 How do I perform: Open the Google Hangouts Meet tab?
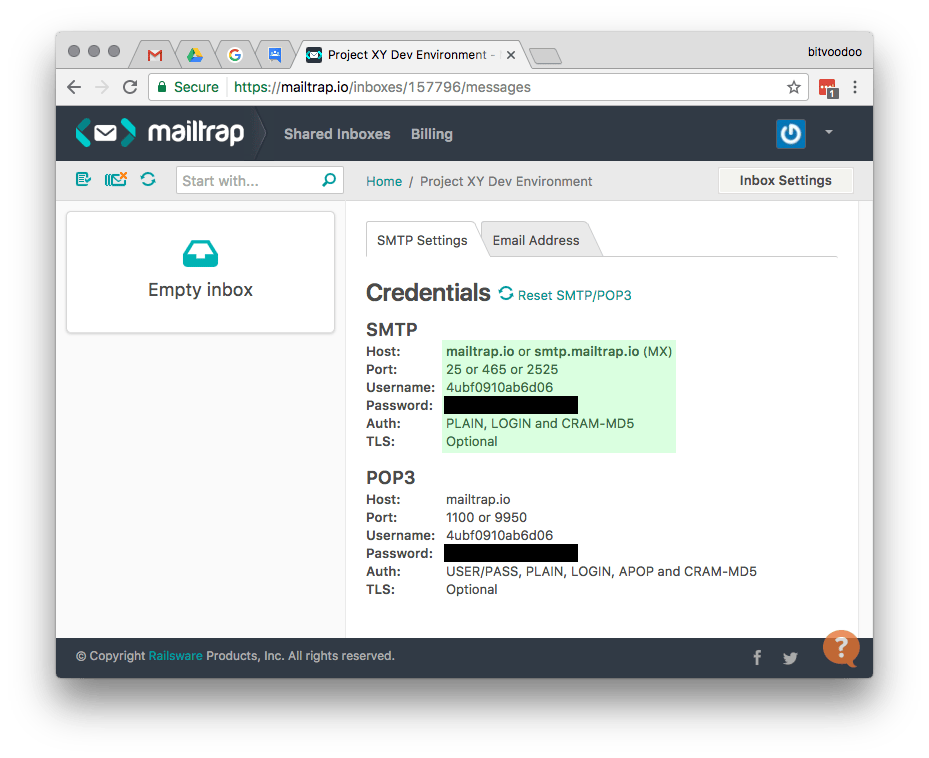(x=275, y=55)
